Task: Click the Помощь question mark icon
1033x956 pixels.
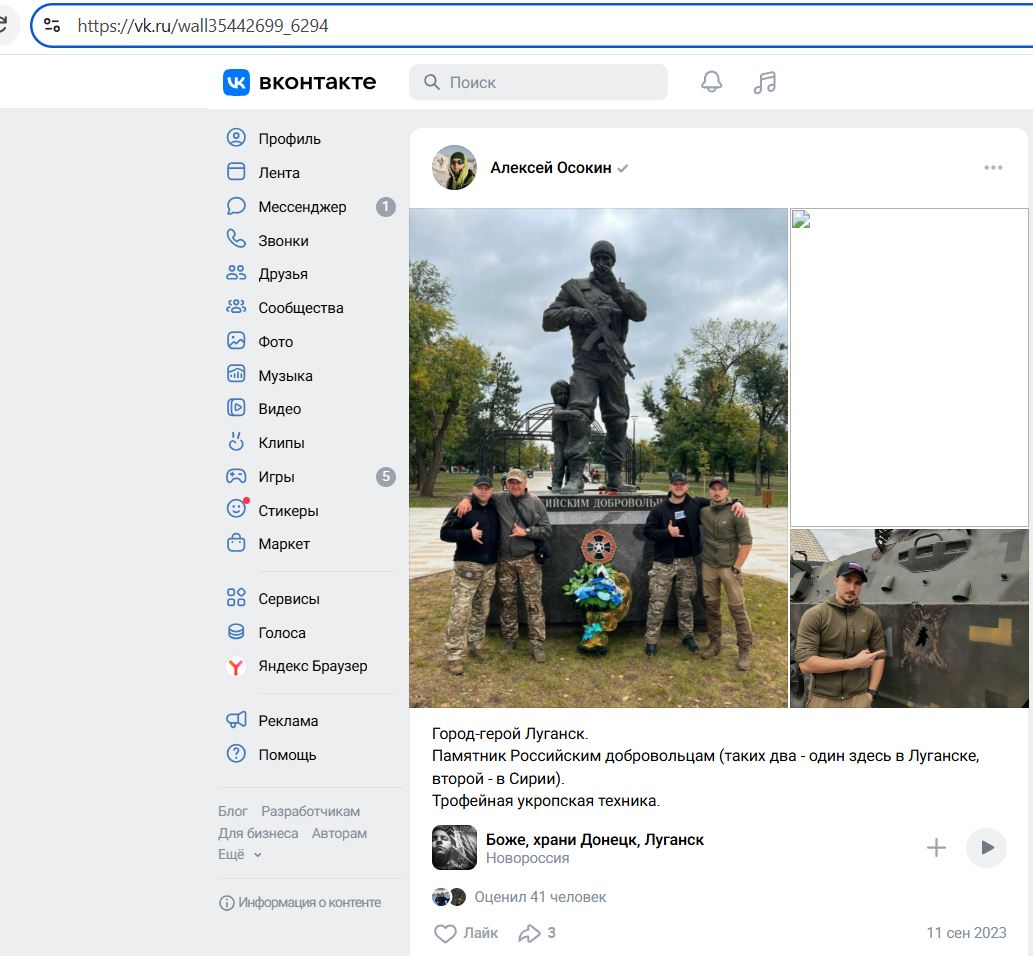Action: (236, 754)
